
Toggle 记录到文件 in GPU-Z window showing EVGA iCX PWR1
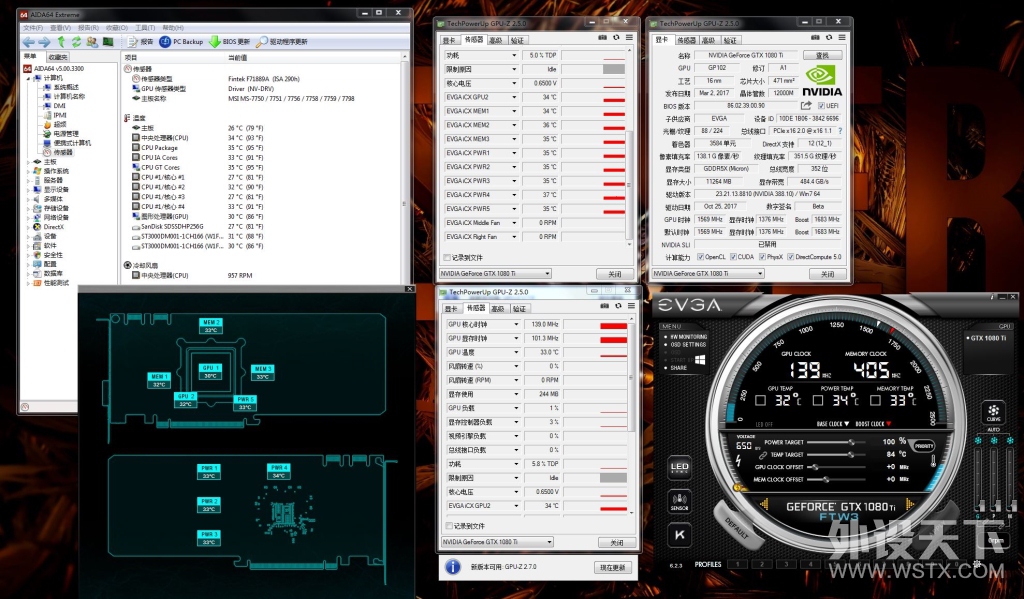click(x=447, y=258)
